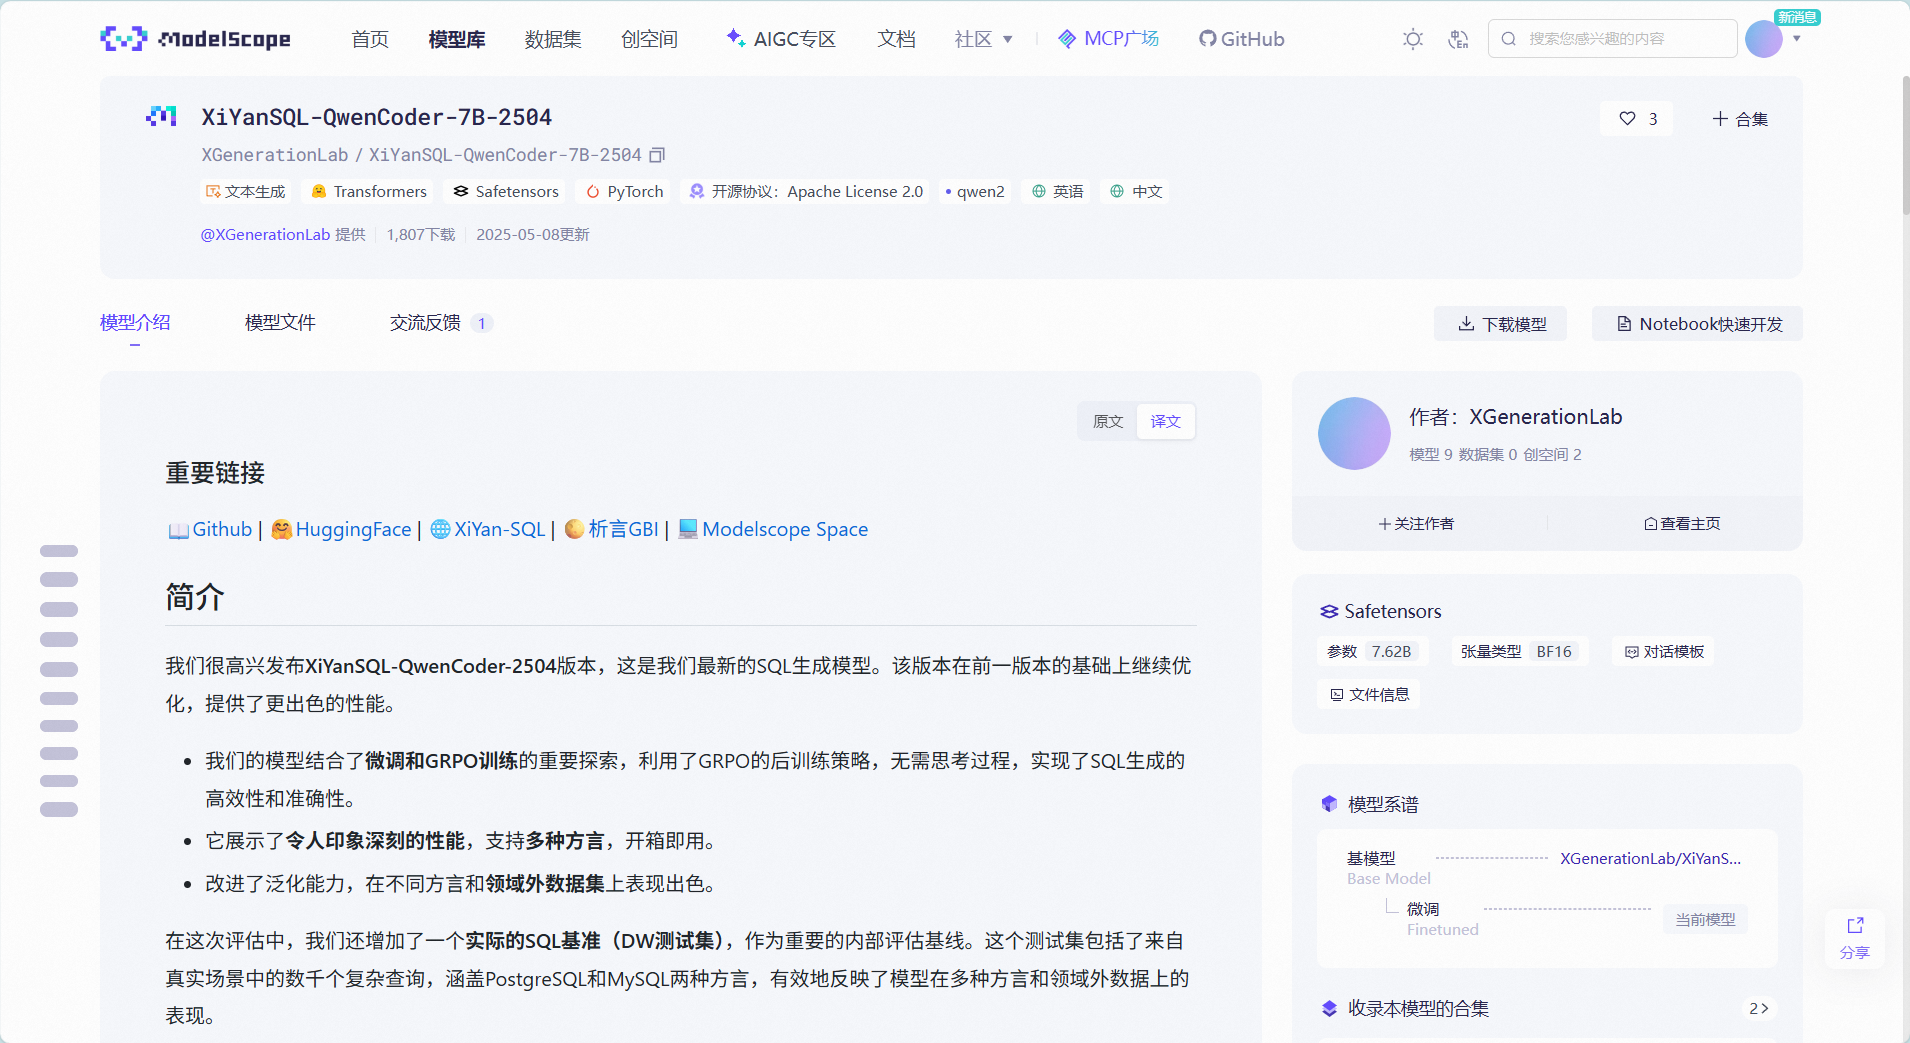Click the PyTorch tag

[x=624, y=191]
